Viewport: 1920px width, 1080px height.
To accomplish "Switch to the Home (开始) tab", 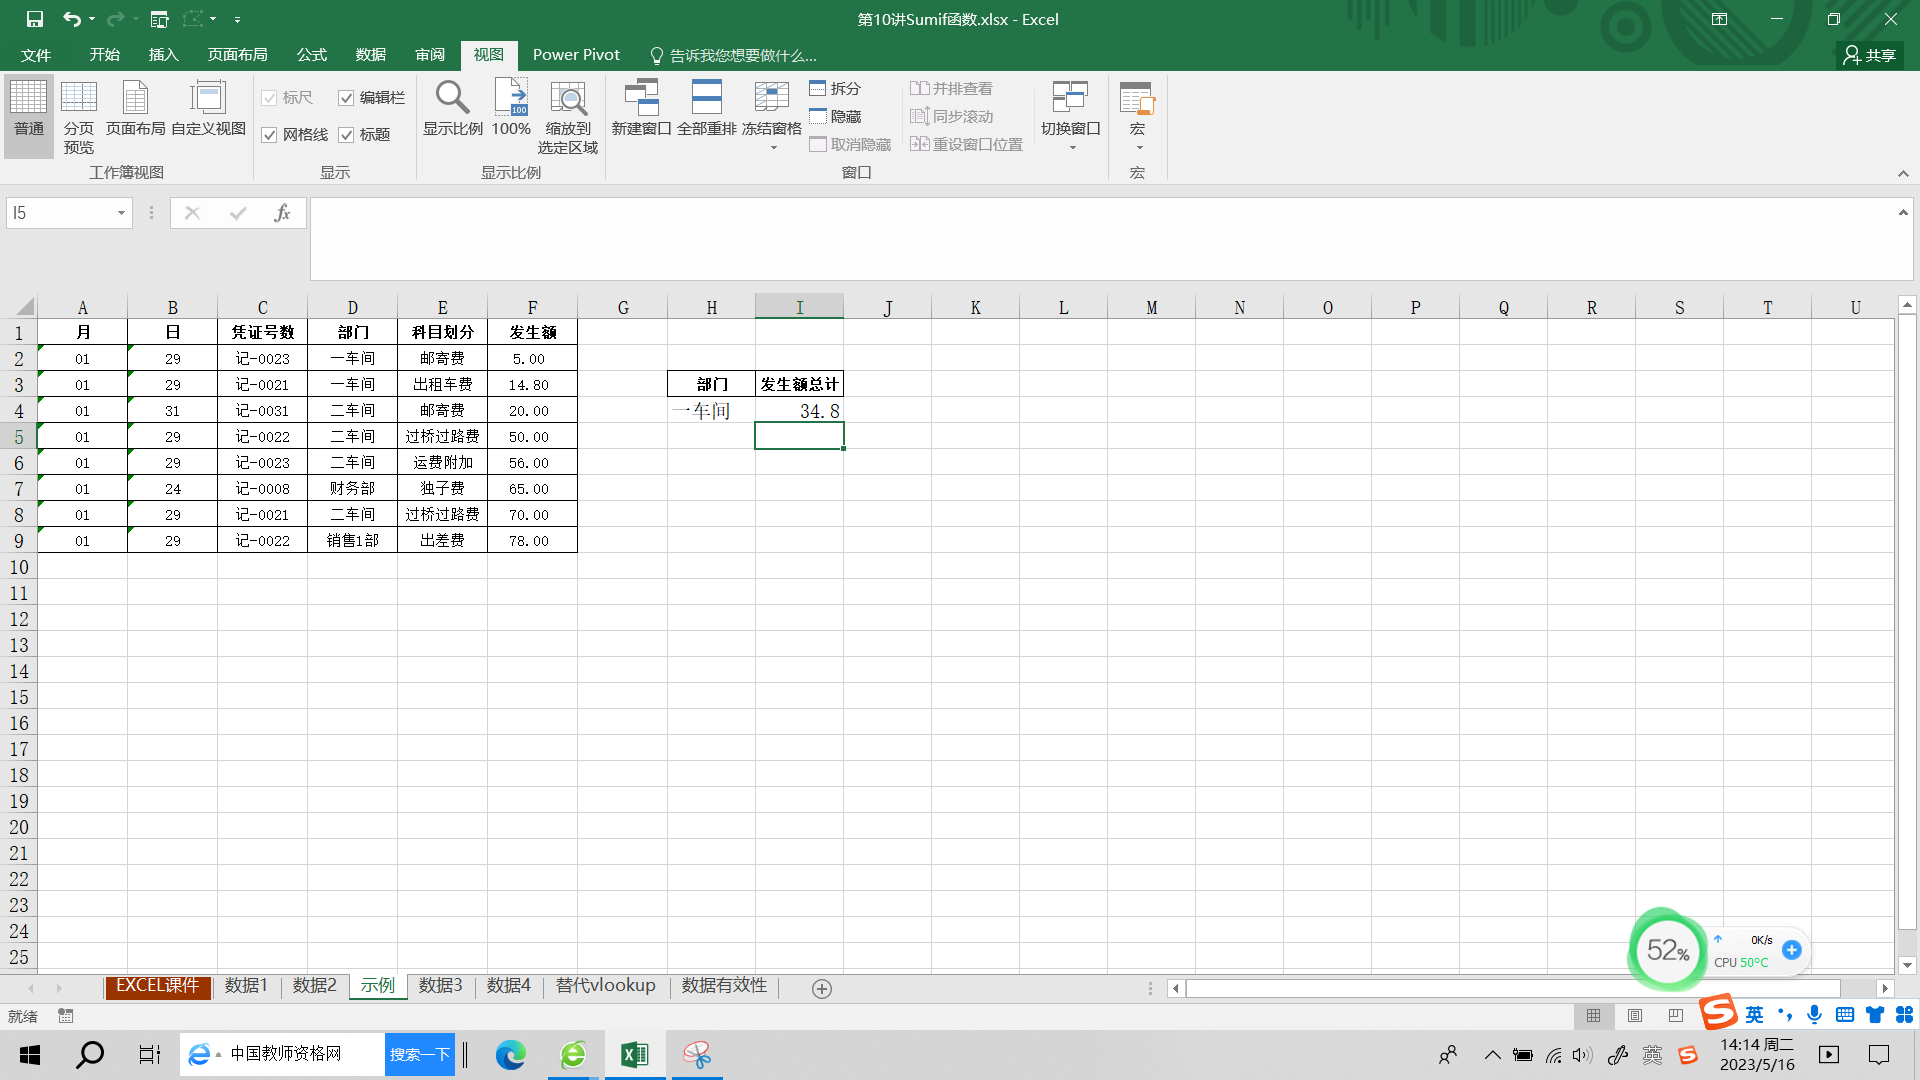I will click(x=104, y=55).
